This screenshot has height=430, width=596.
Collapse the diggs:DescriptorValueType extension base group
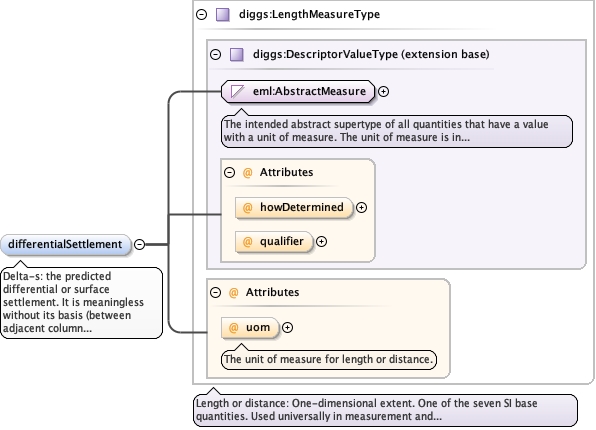point(216,54)
